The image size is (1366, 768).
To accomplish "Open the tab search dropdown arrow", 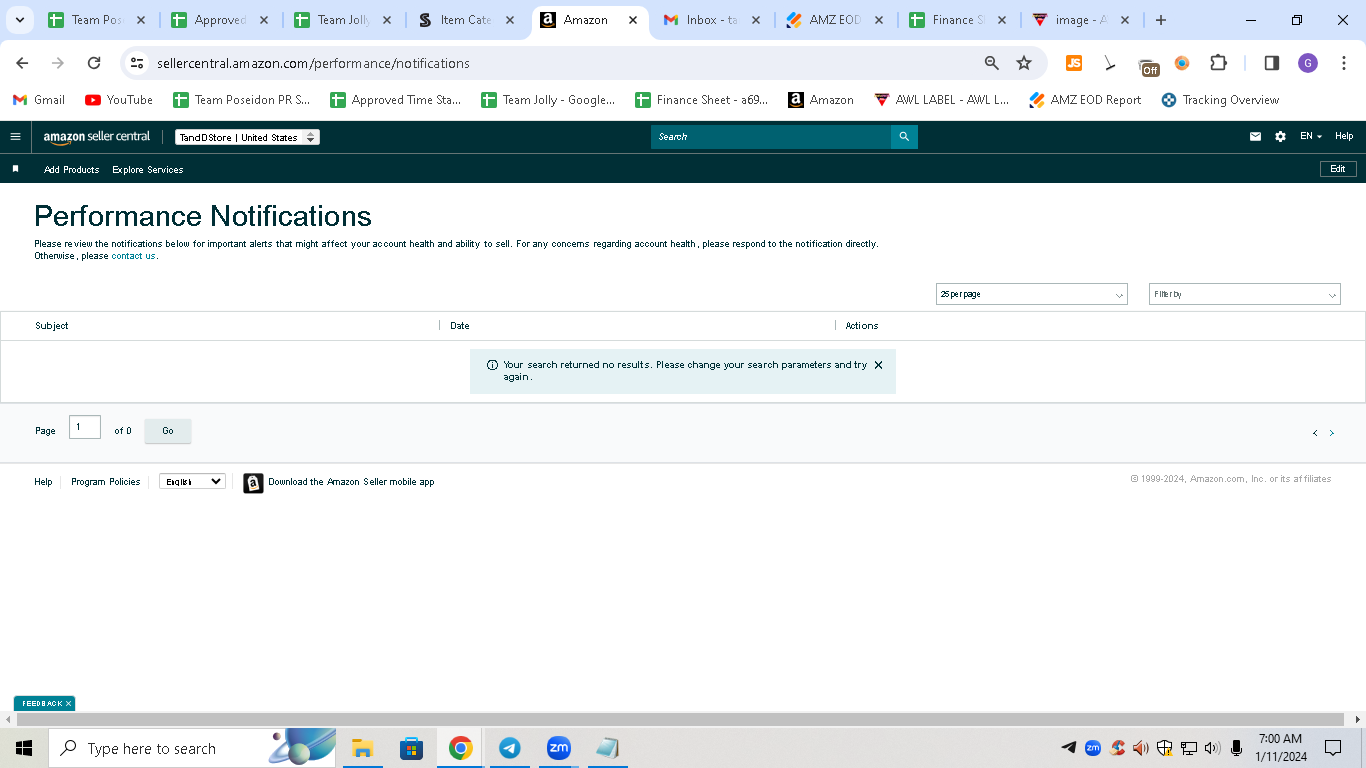I will click(19, 20).
